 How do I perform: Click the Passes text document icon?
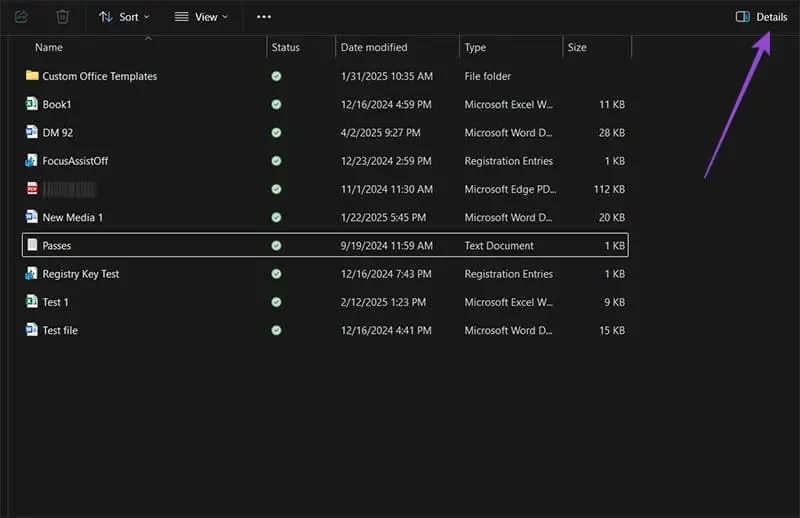coord(32,245)
